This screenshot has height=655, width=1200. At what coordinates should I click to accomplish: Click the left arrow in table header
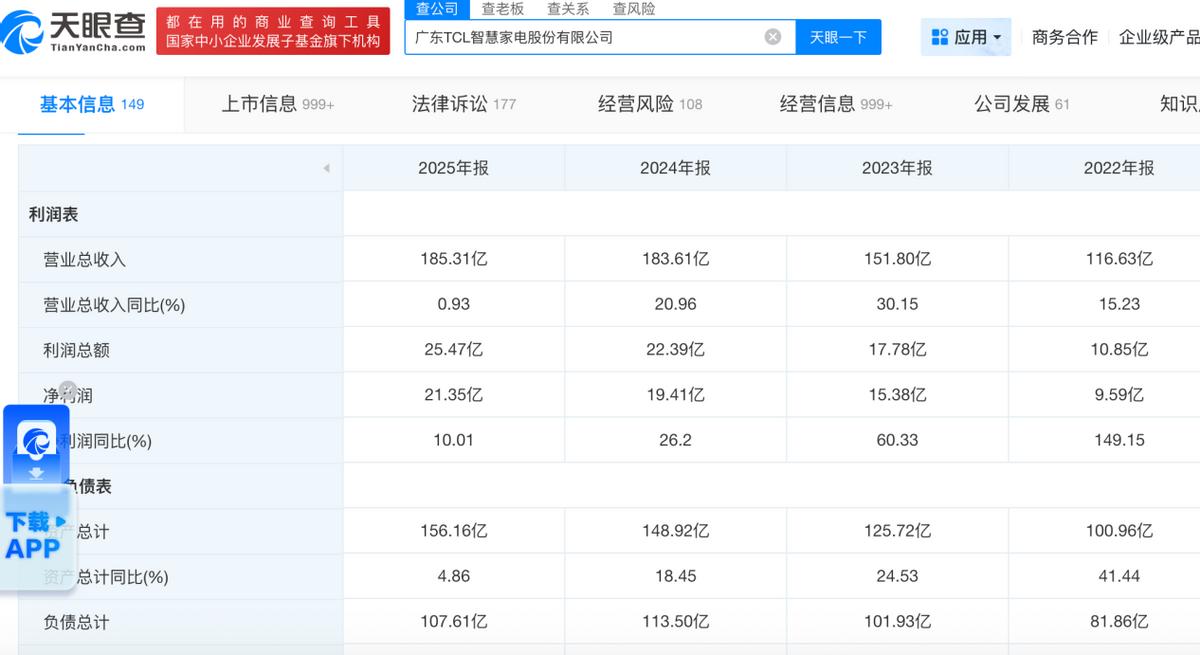[326, 168]
